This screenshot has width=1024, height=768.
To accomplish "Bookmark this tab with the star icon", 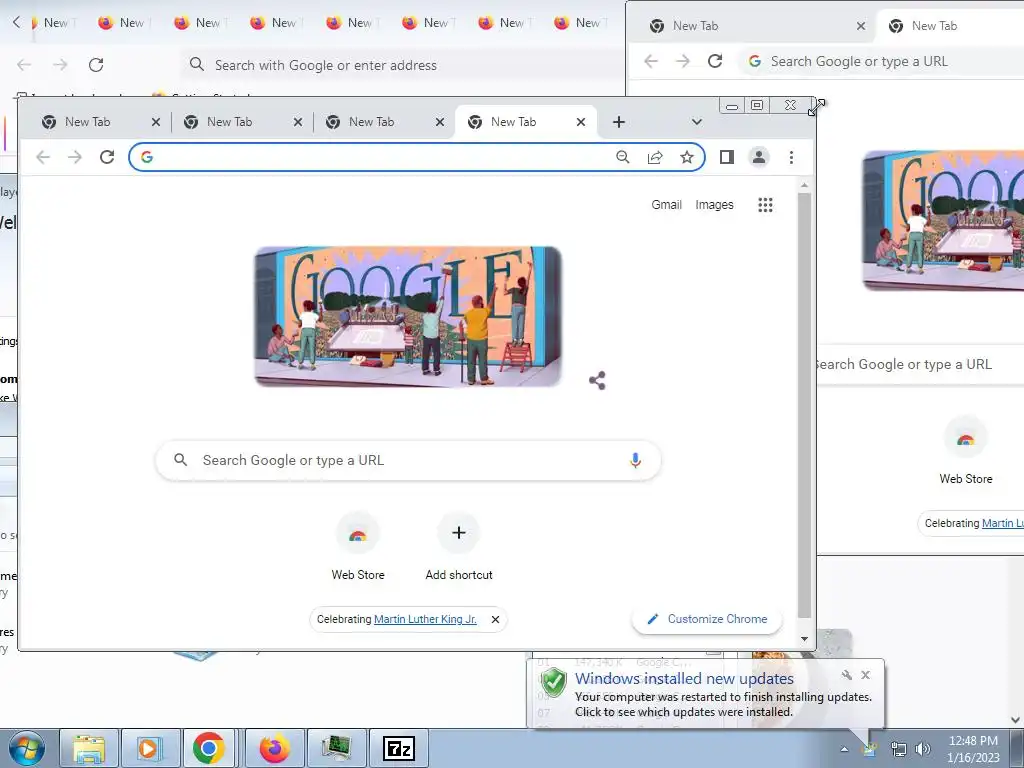I will [x=686, y=157].
